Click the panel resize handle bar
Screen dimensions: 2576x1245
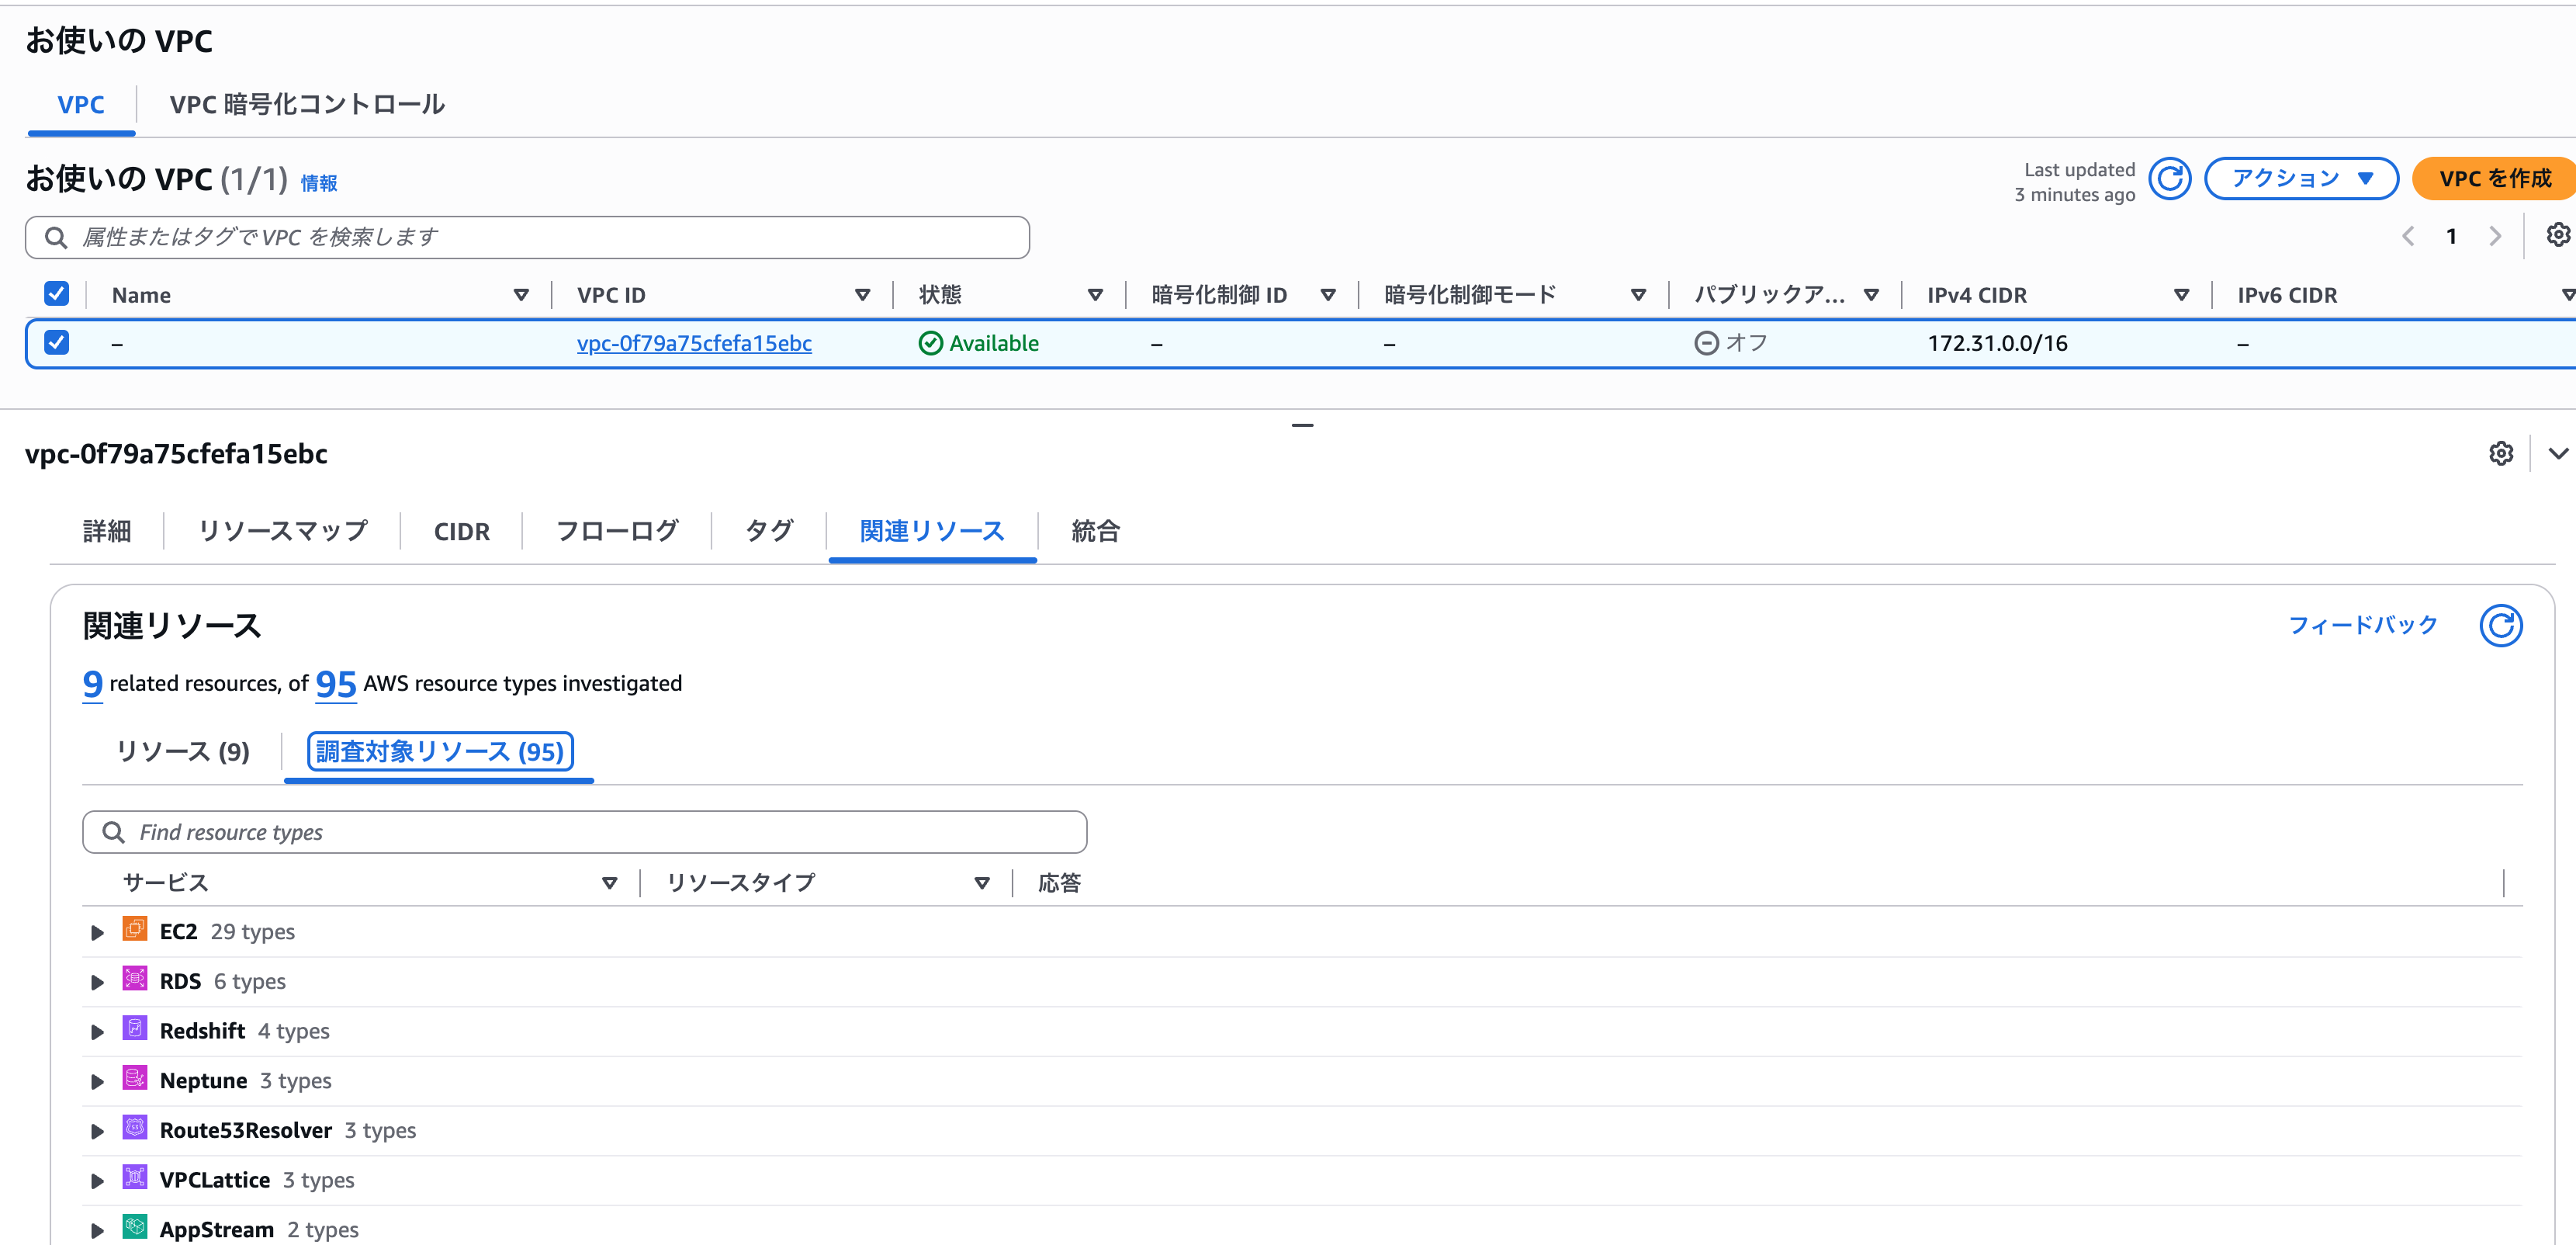pyautogui.click(x=1302, y=425)
